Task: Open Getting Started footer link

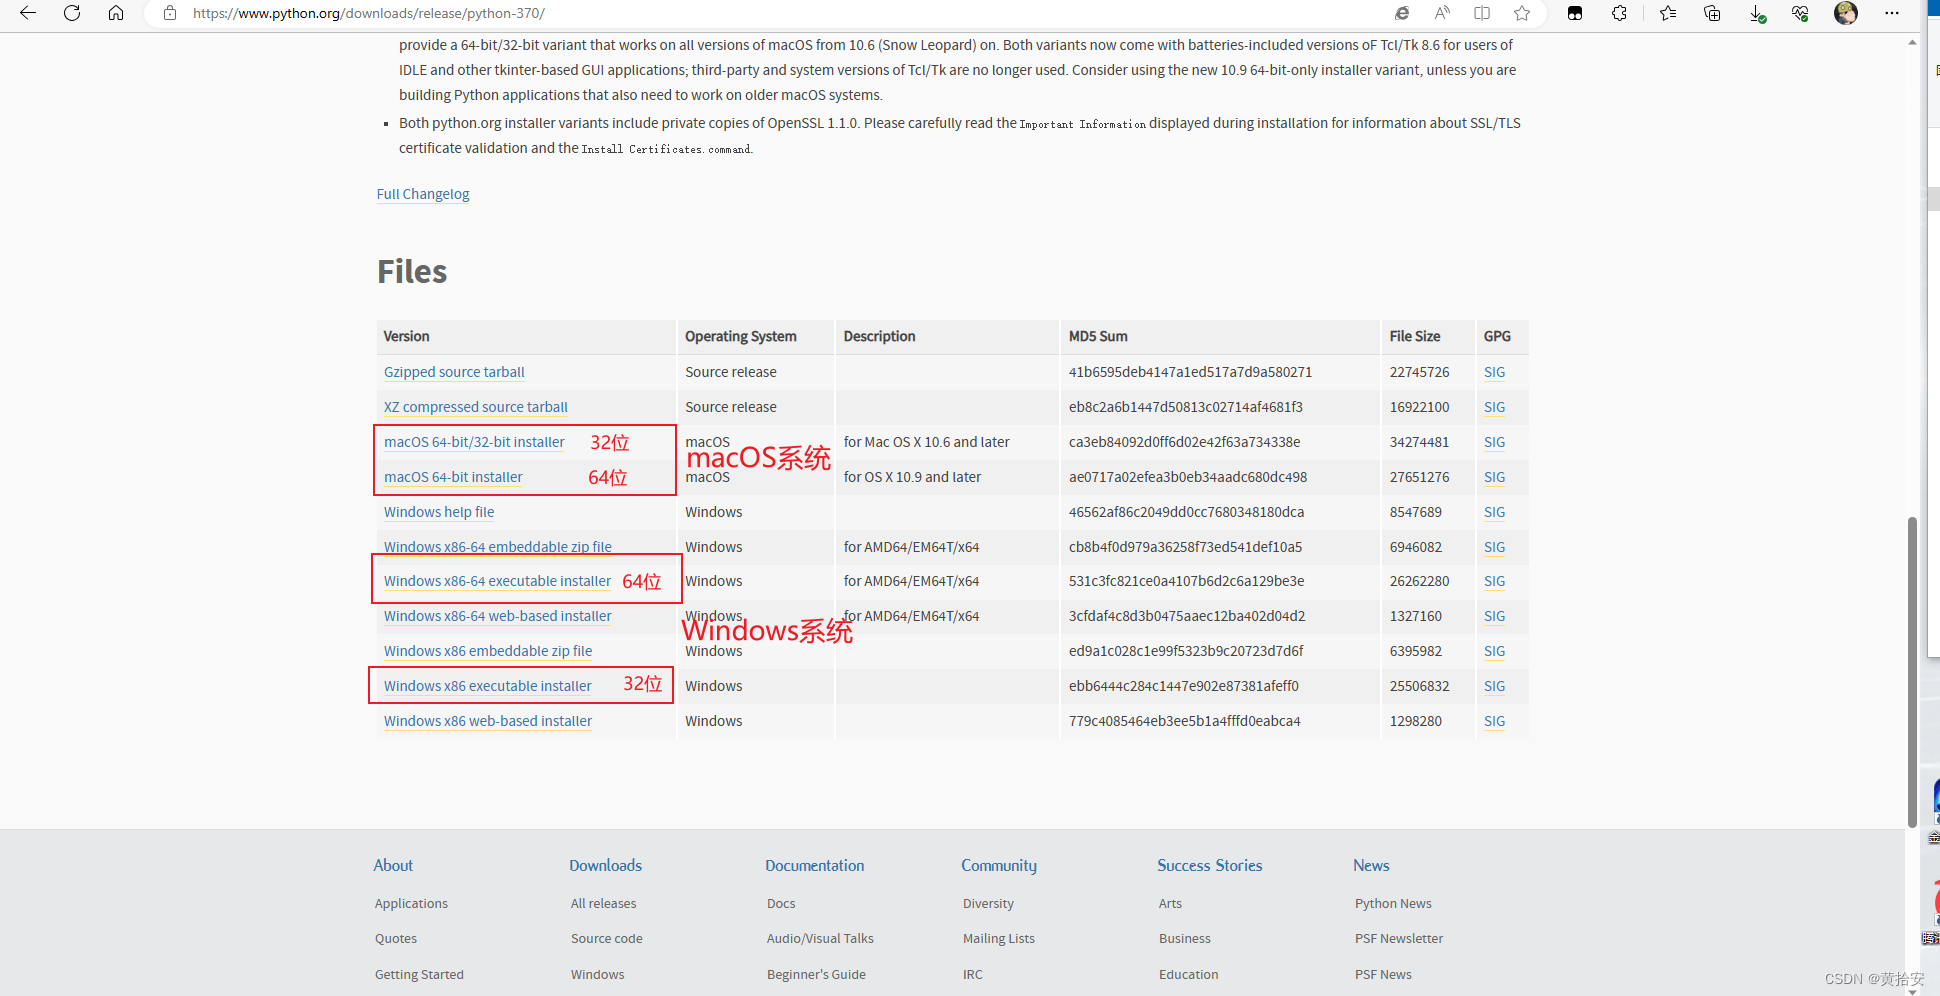Action: click(x=419, y=974)
